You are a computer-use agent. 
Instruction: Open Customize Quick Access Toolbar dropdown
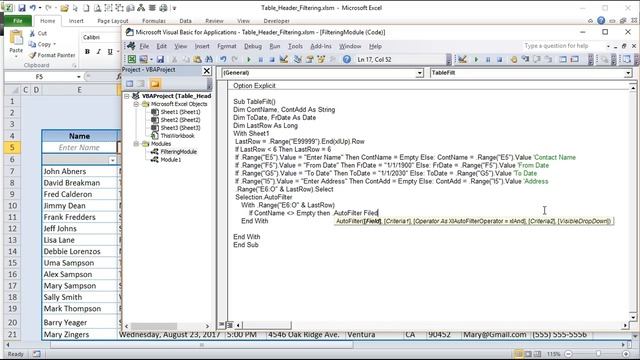pos(174,8)
